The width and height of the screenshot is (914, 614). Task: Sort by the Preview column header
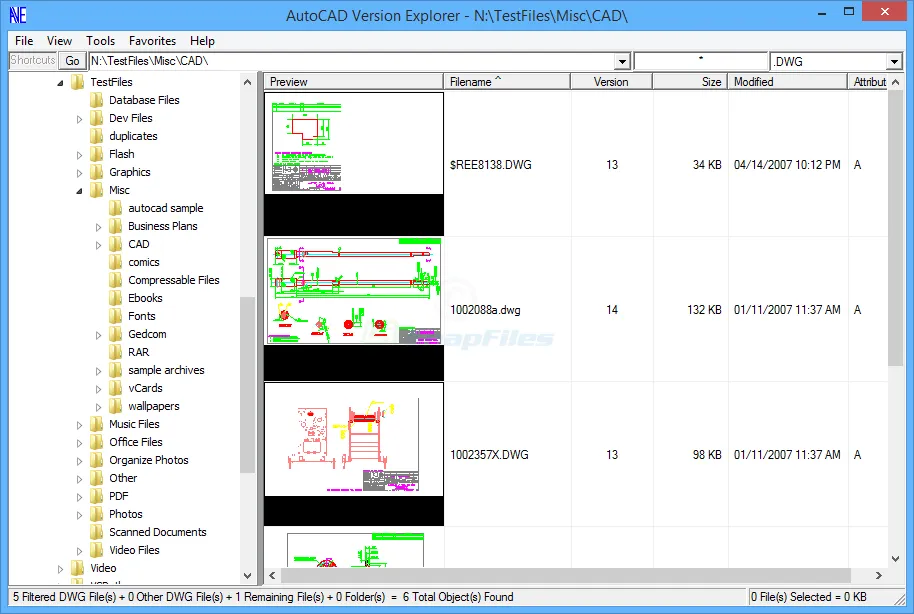[x=353, y=82]
